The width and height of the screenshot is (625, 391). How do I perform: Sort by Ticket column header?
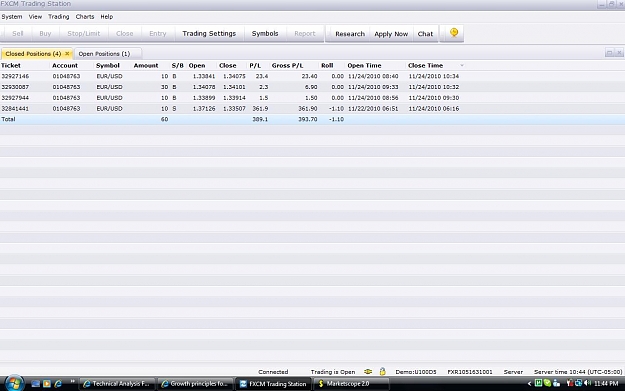click(x=11, y=65)
